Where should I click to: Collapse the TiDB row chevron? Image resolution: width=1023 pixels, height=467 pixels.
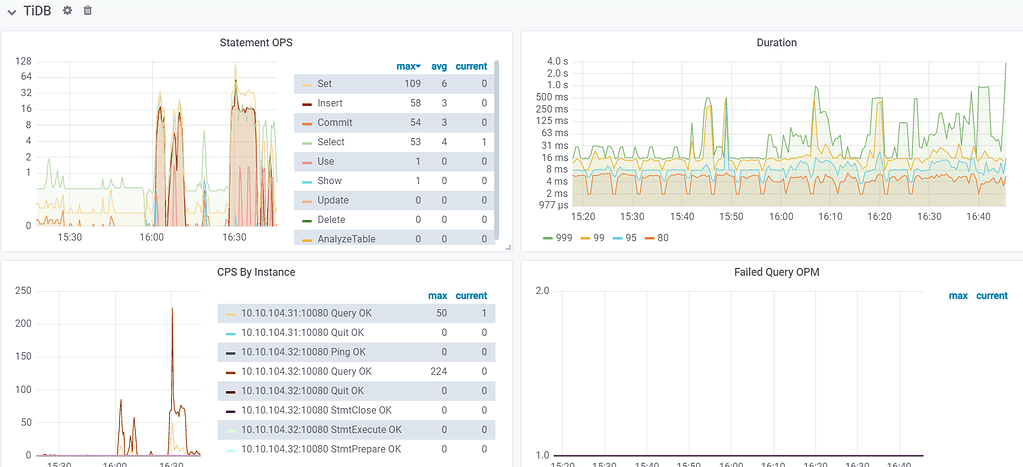(11, 11)
